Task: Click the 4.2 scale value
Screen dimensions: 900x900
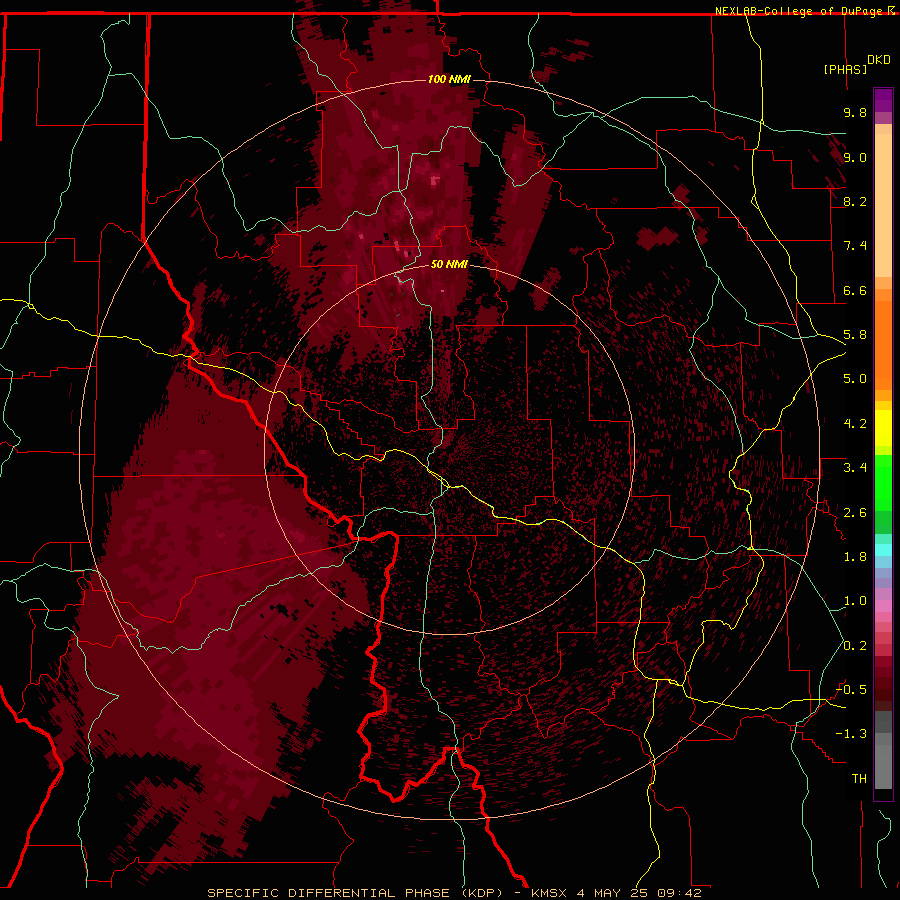Action: 855,424
